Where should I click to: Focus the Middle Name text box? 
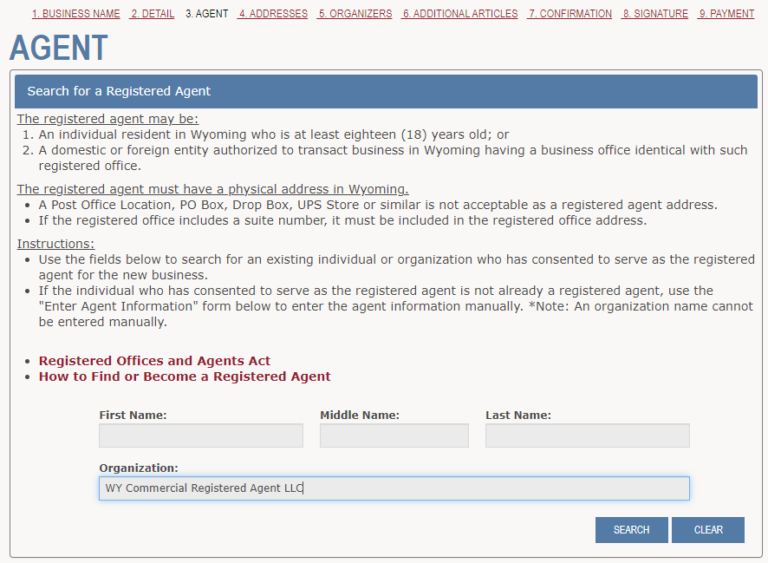(x=394, y=436)
